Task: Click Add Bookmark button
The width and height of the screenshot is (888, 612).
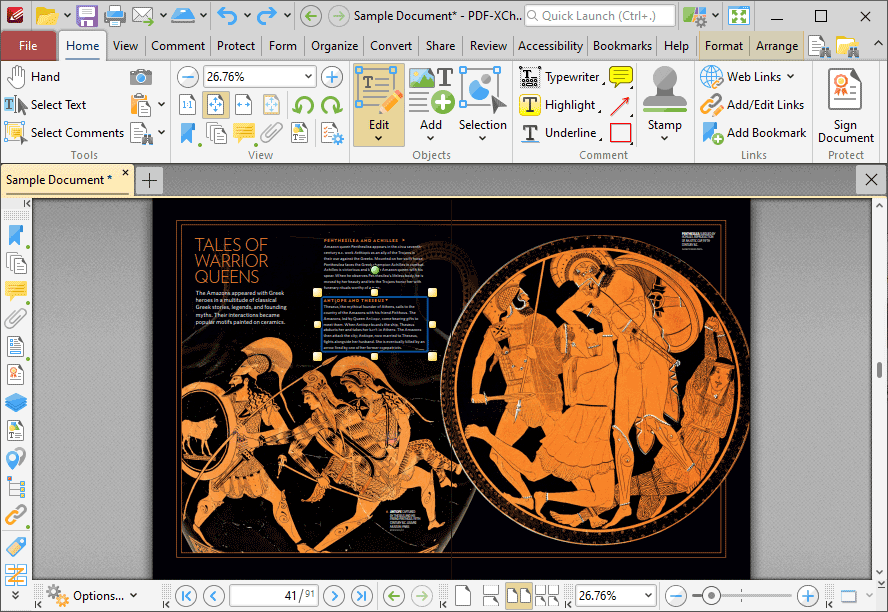Action: coord(753,133)
